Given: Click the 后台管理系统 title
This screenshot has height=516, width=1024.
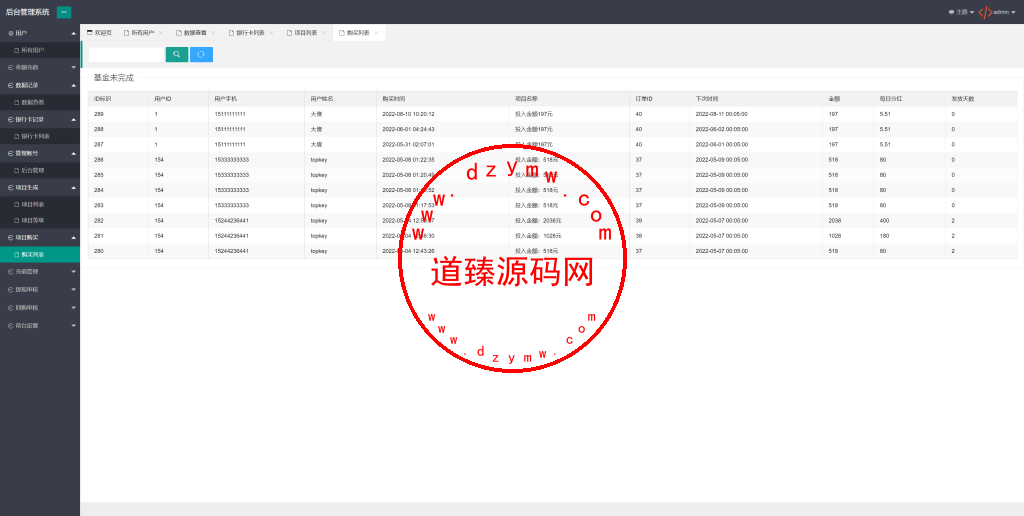Looking at the screenshot, I should point(27,12).
